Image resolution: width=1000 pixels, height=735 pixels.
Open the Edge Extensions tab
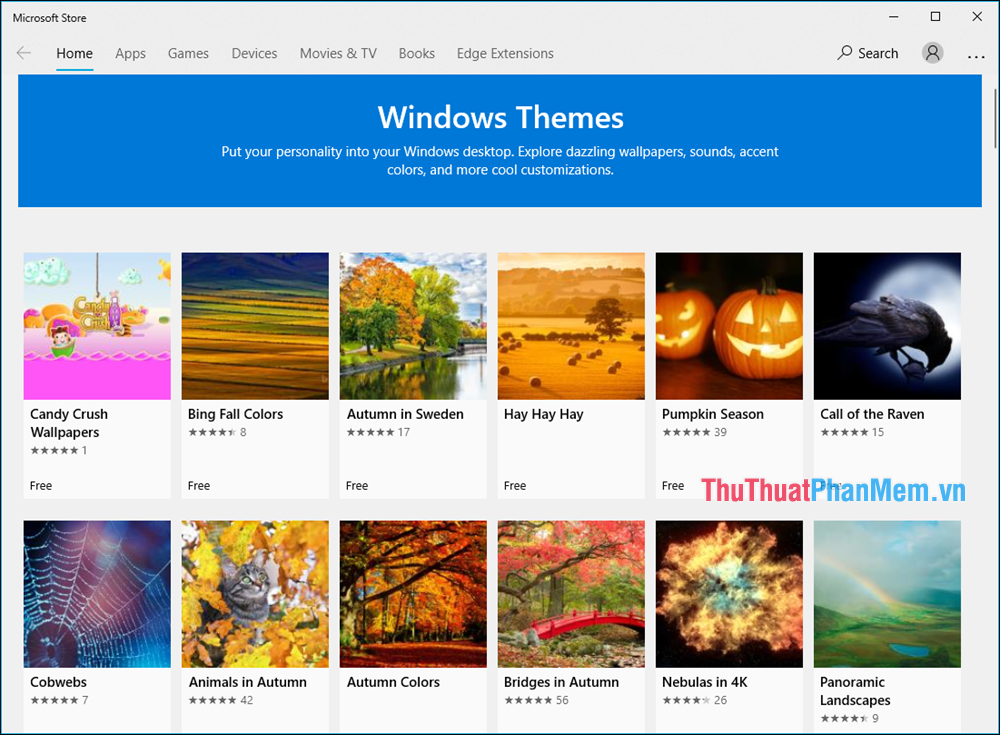click(505, 53)
